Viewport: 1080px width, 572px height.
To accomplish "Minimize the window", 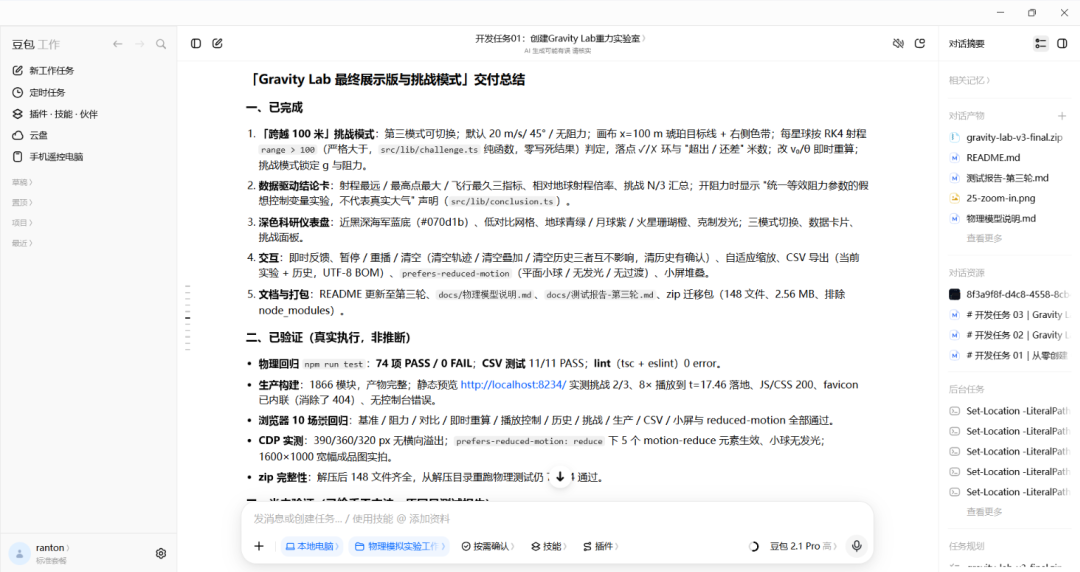I will (1001, 12).
